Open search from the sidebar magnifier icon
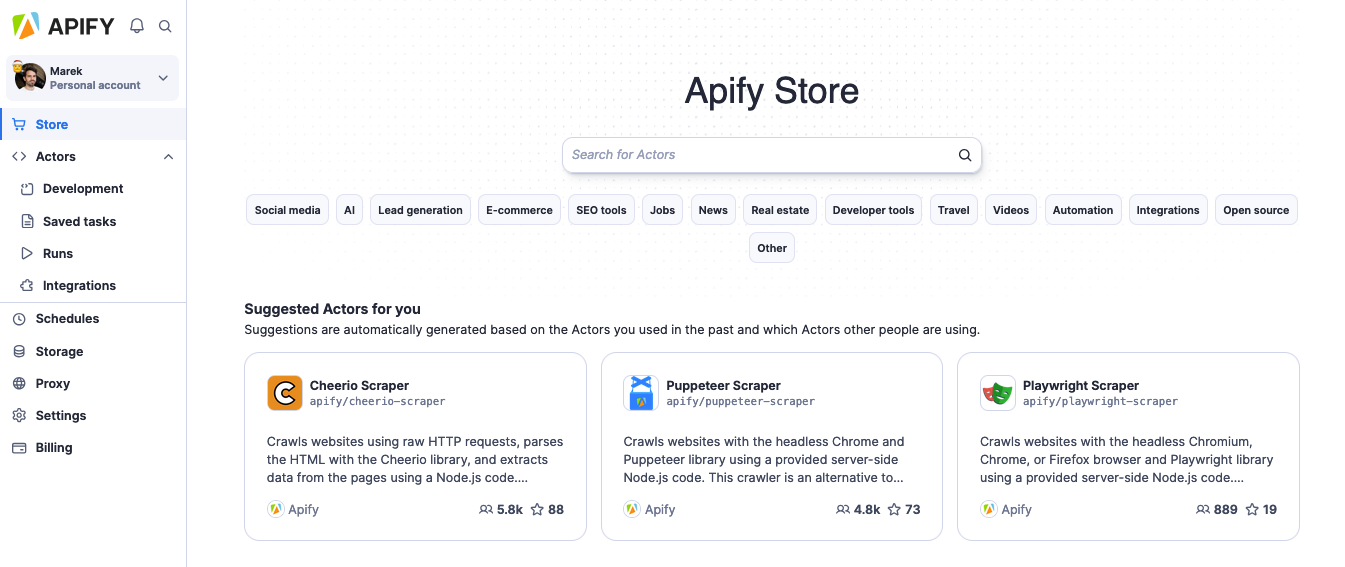 [165, 27]
